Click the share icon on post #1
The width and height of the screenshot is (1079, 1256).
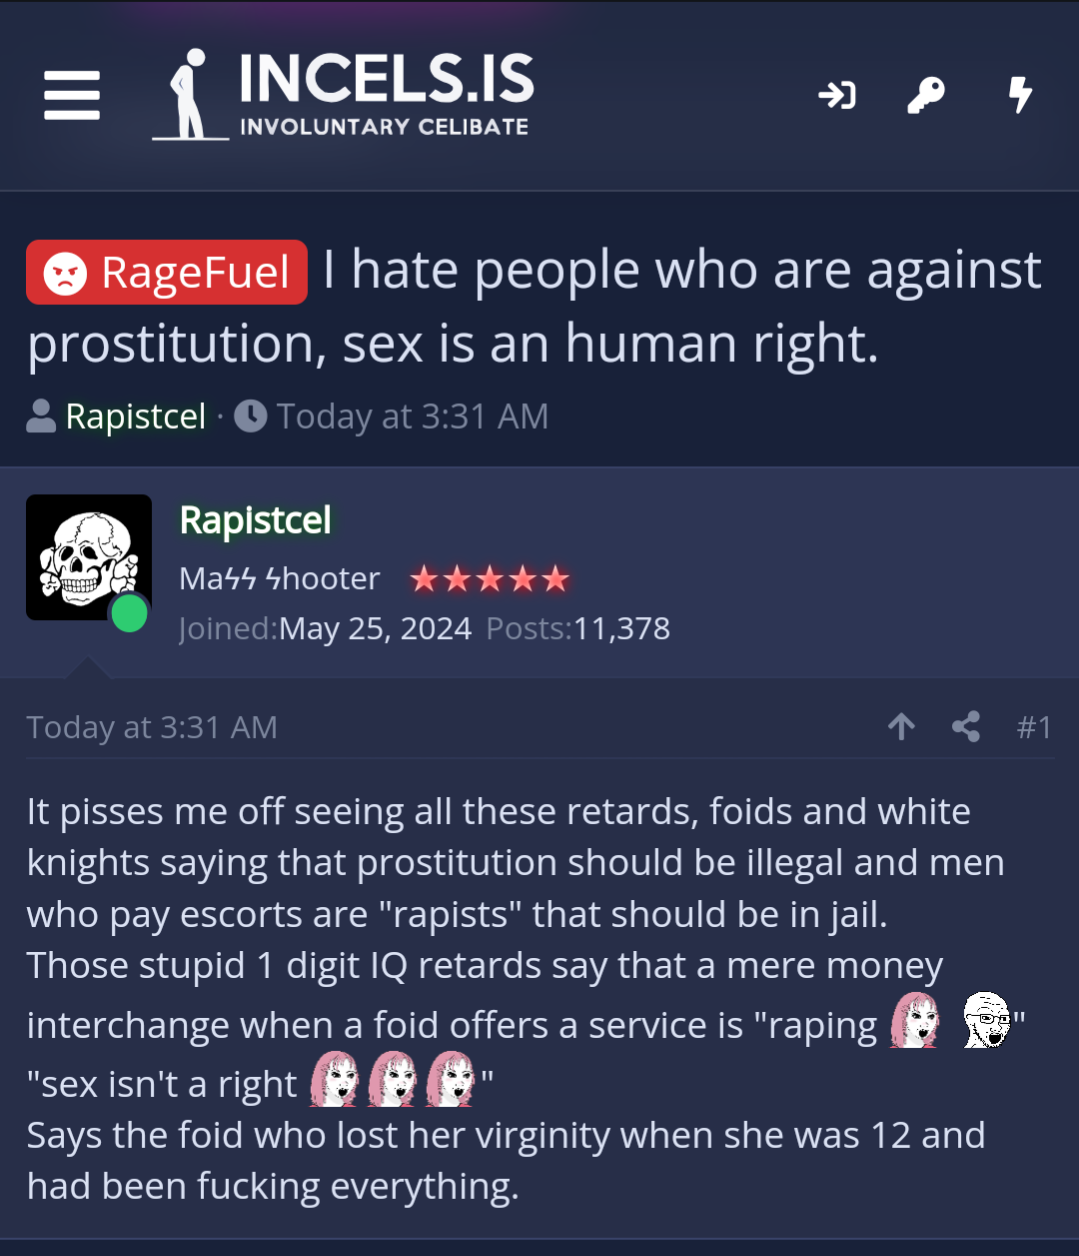pos(966,727)
